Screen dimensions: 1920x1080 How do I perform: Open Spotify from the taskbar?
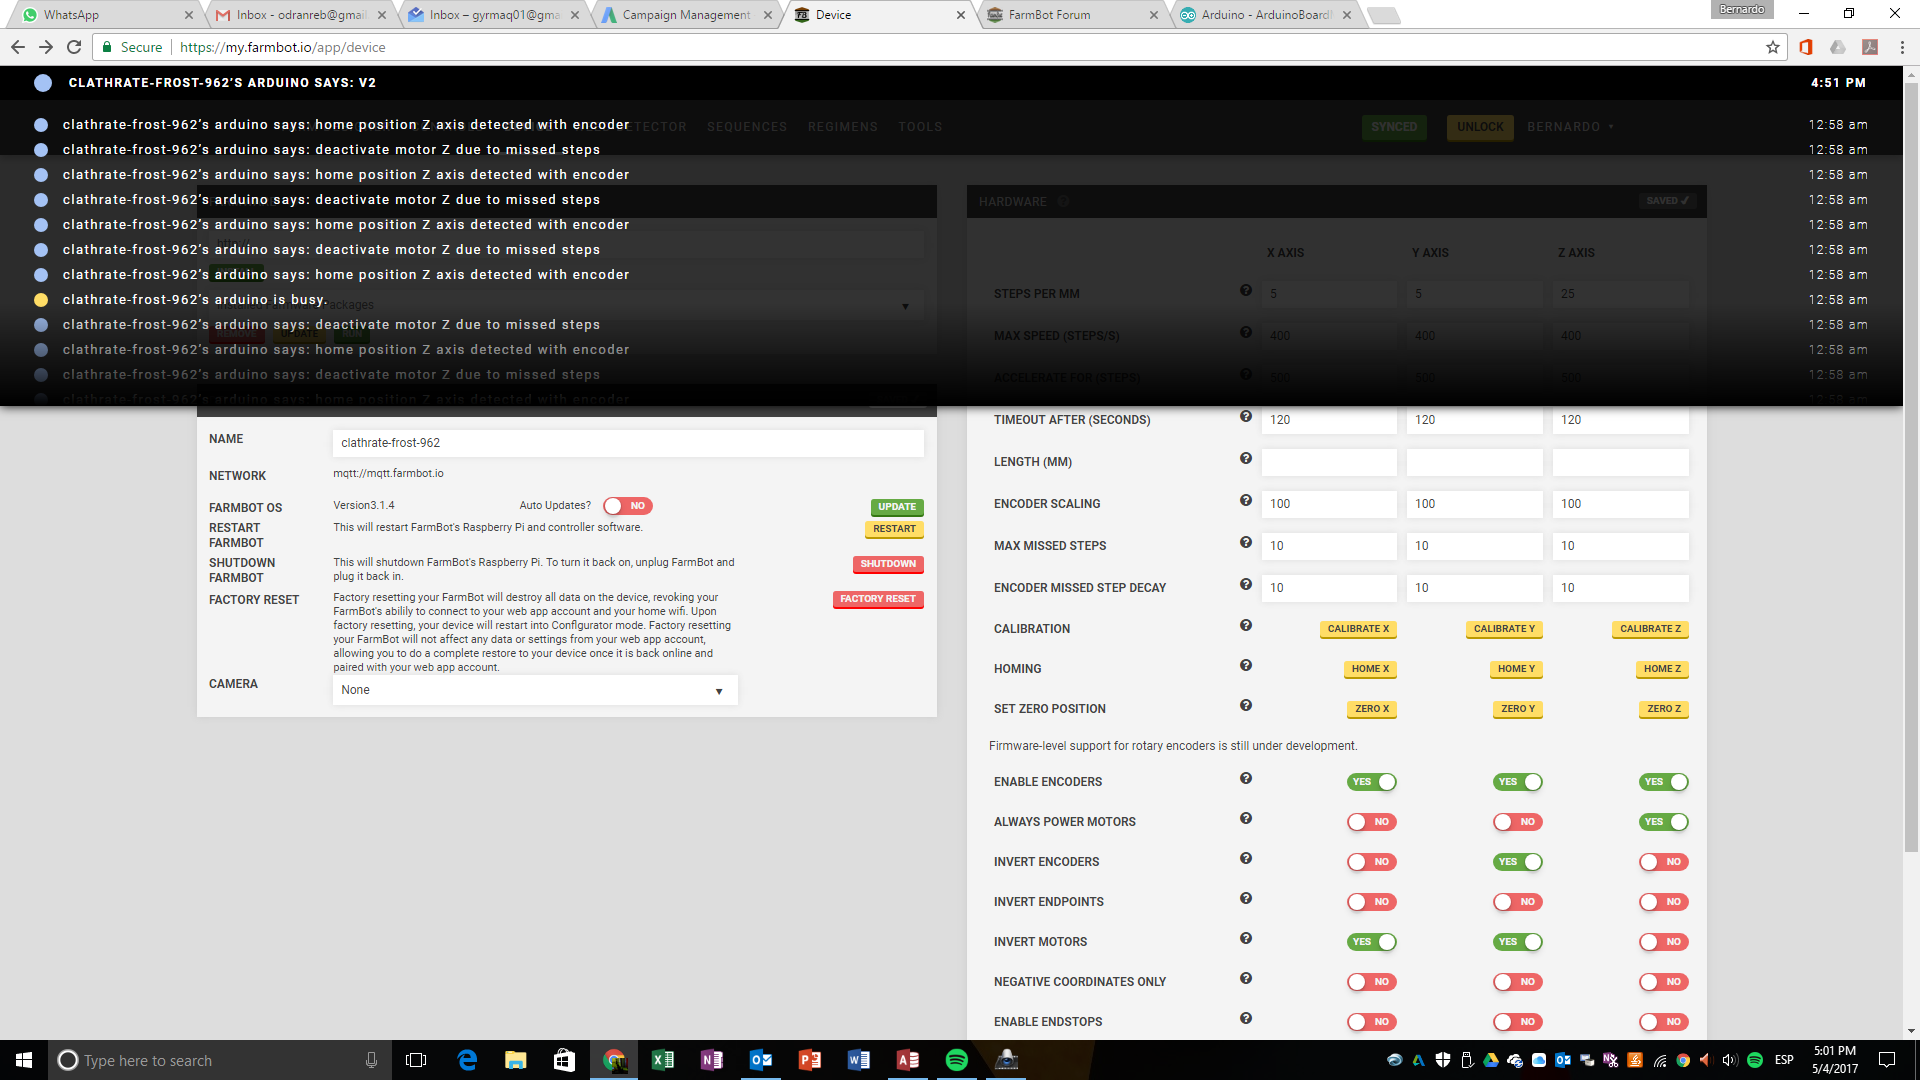(957, 1060)
